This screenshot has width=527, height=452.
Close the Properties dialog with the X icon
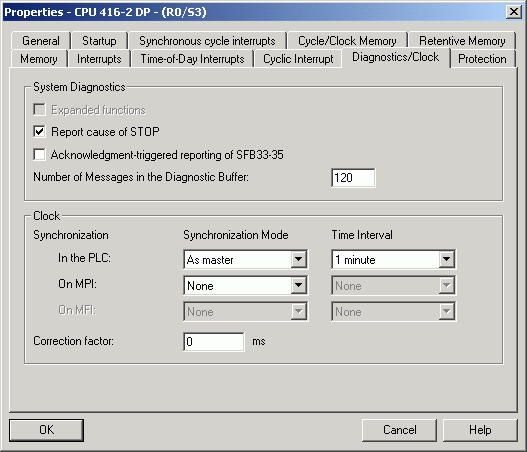click(x=514, y=12)
